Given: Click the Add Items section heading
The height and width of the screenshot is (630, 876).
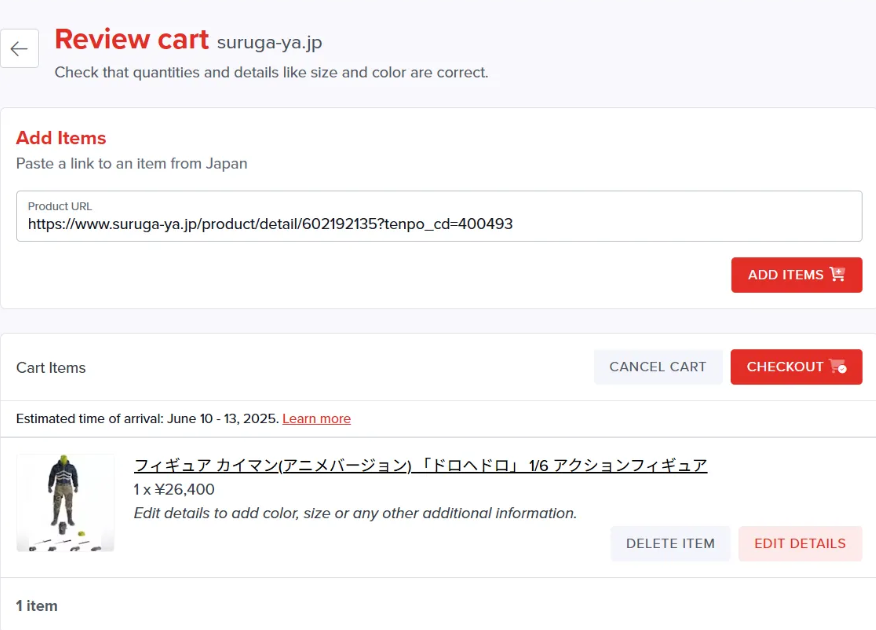Looking at the screenshot, I should pyautogui.click(x=61, y=138).
